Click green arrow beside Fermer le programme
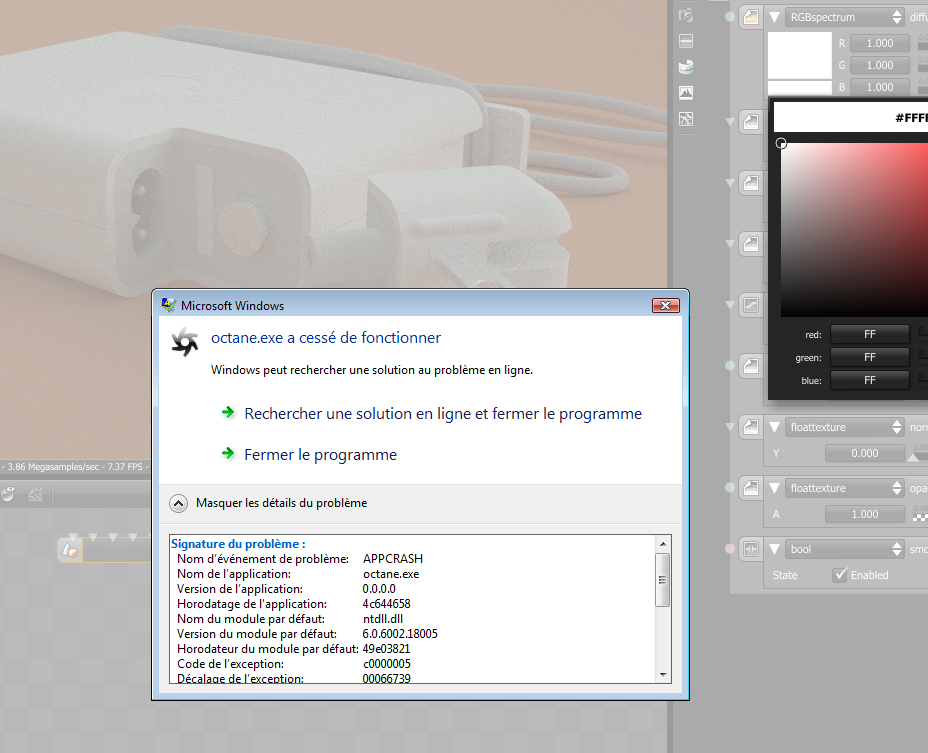This screenshot has width=928, height=753. [228, 453]
